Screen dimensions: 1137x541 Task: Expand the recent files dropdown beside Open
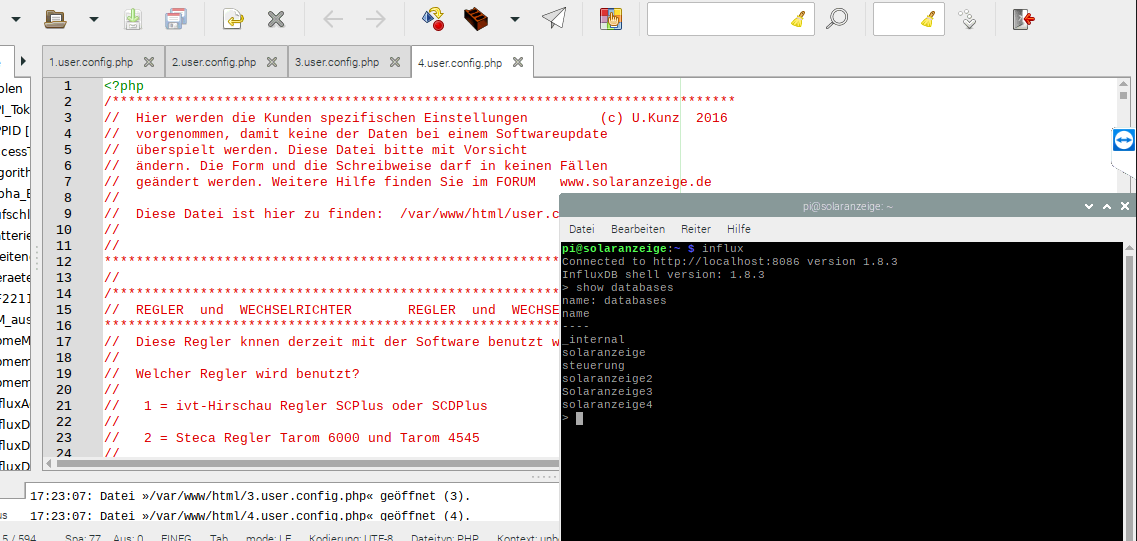[x=94, y=18]
